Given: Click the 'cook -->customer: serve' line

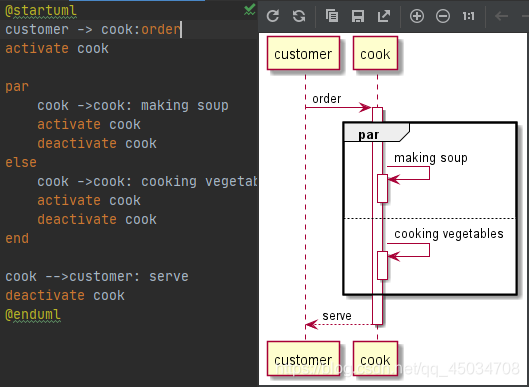Looking at the screenshot, I should coord(97,276).
